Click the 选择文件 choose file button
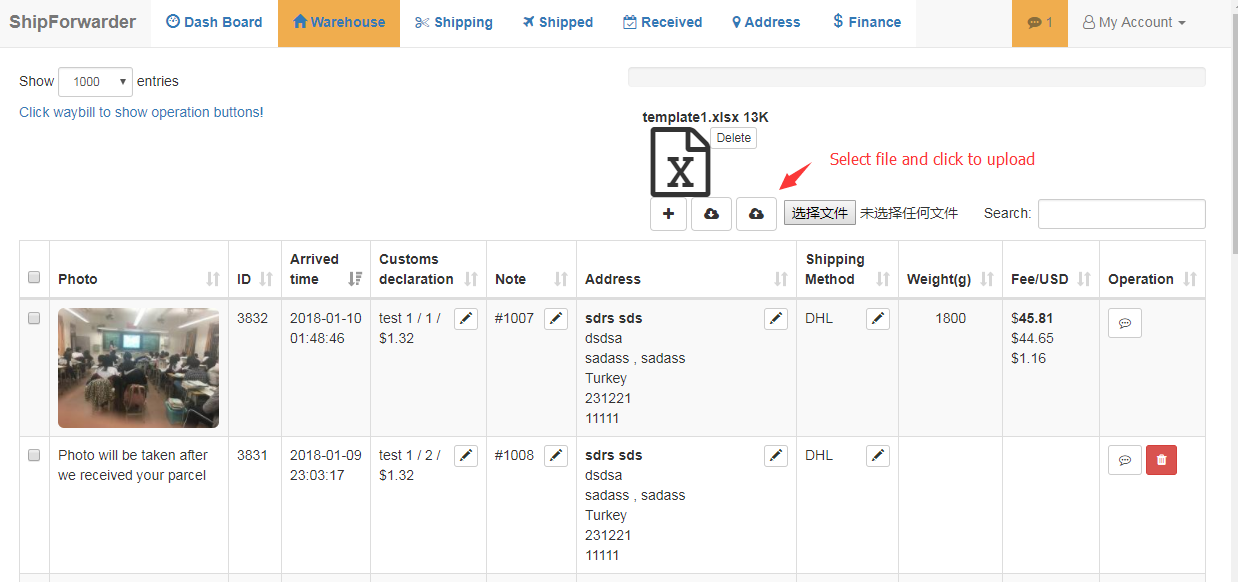1238x582 pixels. (x=820, y=213)
